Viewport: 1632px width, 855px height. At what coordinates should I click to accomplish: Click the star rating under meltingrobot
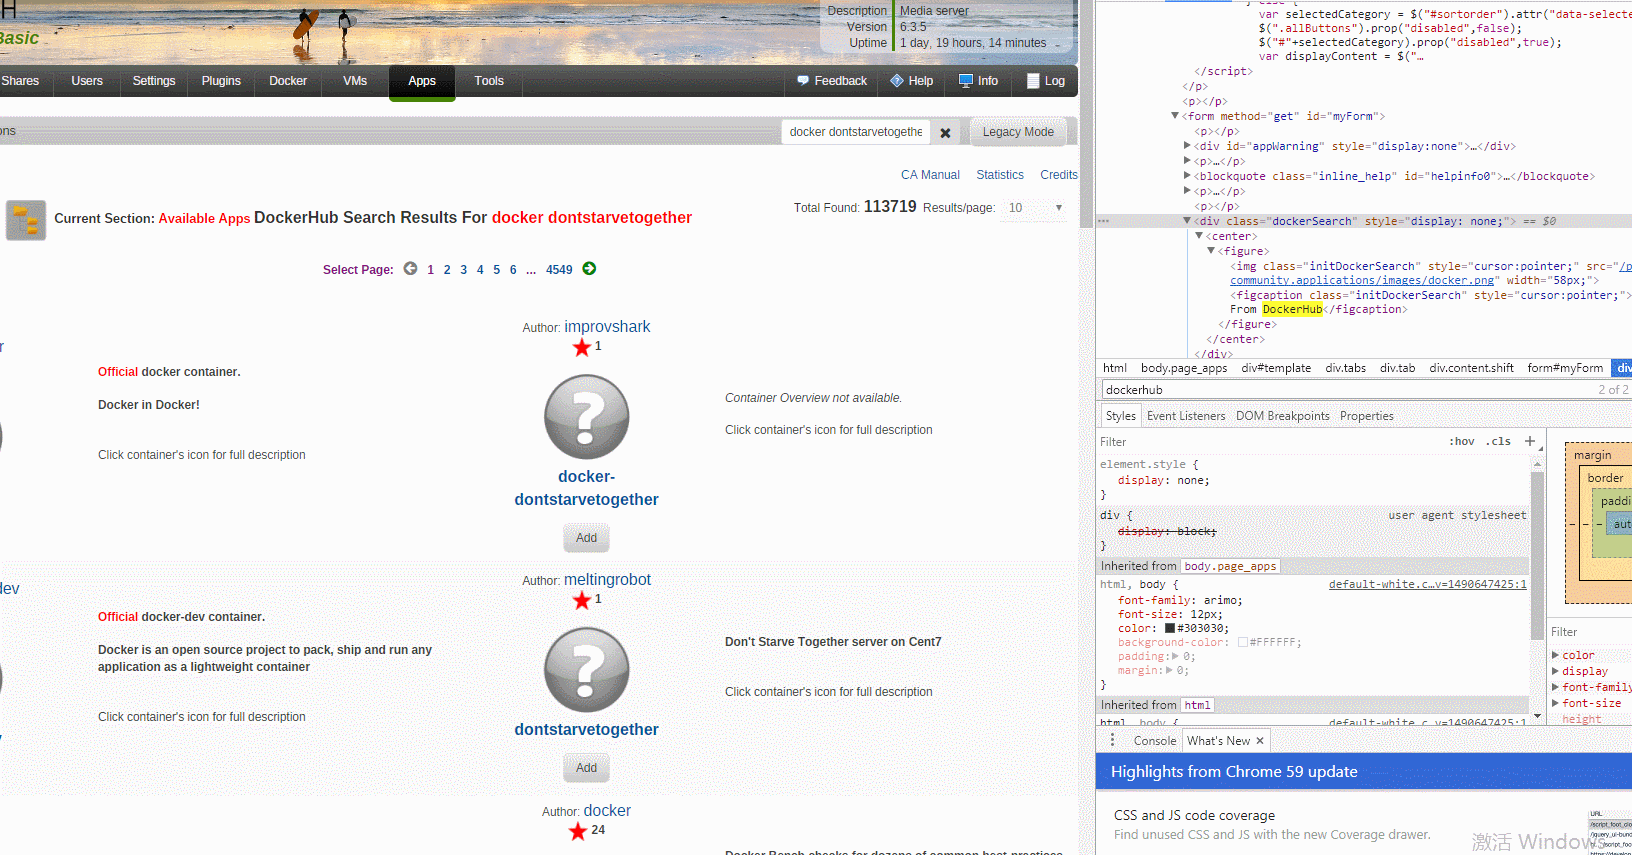pyautogui.click(x=582, y=600)
